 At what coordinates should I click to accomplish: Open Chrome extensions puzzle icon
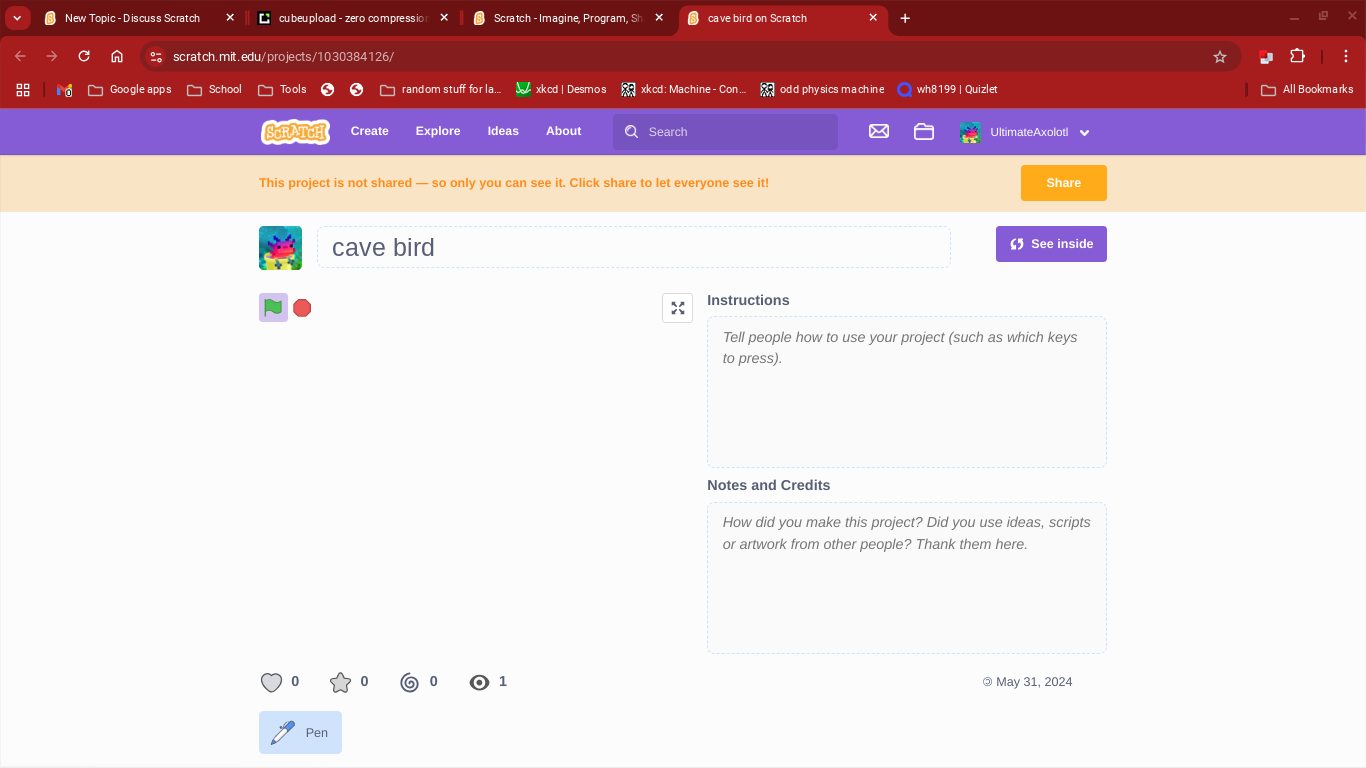pos(1298,57)
